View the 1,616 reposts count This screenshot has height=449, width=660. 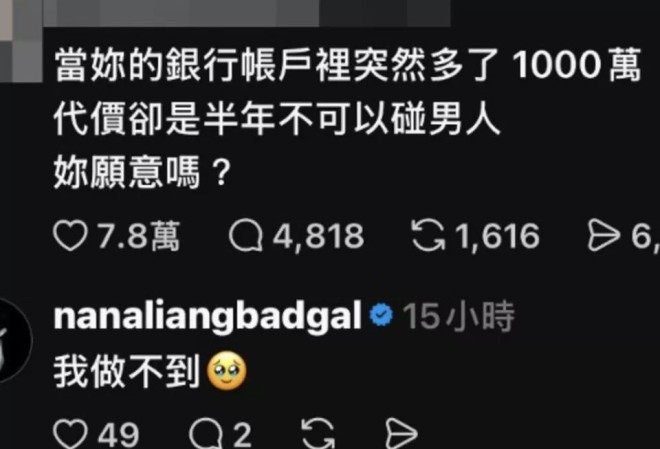click(x=498, y=236)
